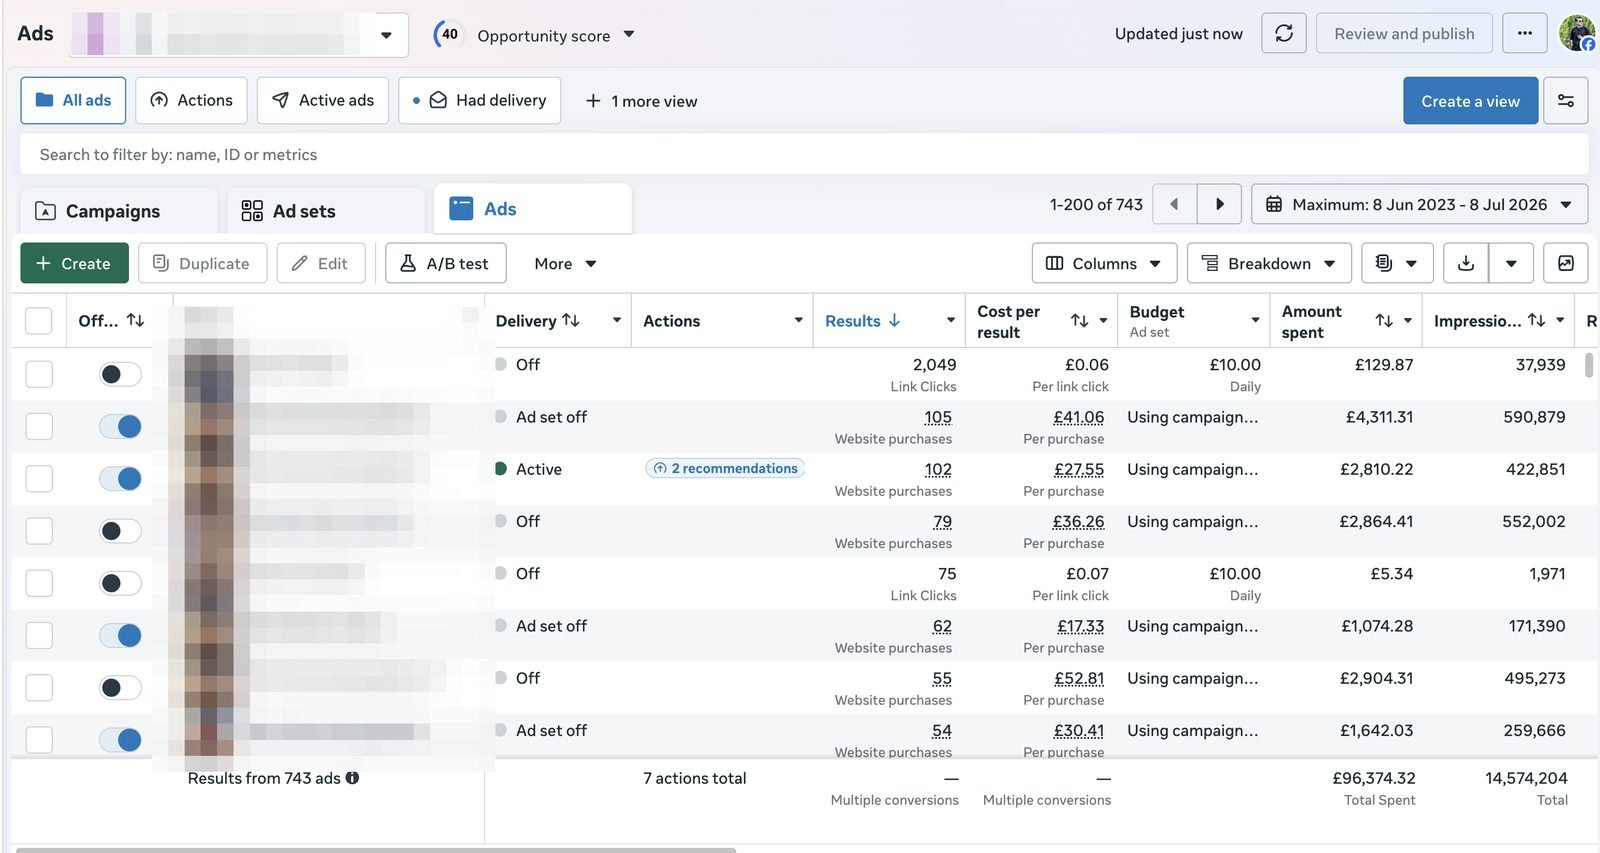Click the search filter input field

coord(804,155)
